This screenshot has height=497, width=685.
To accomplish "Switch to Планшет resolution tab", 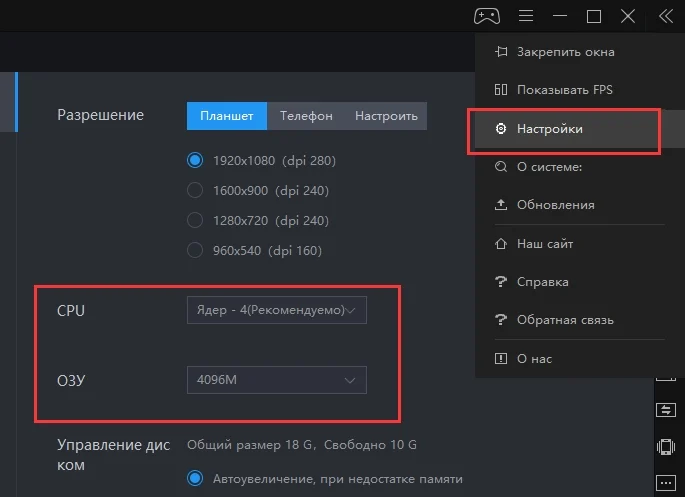I will (x=227, y=116).
